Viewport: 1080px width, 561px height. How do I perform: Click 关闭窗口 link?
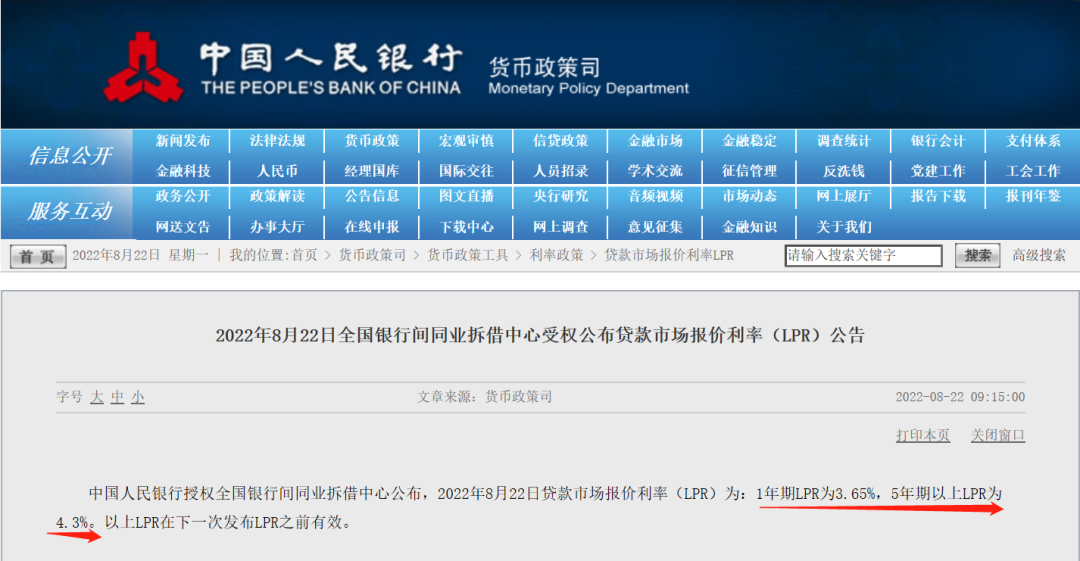(x=998, y=436)
